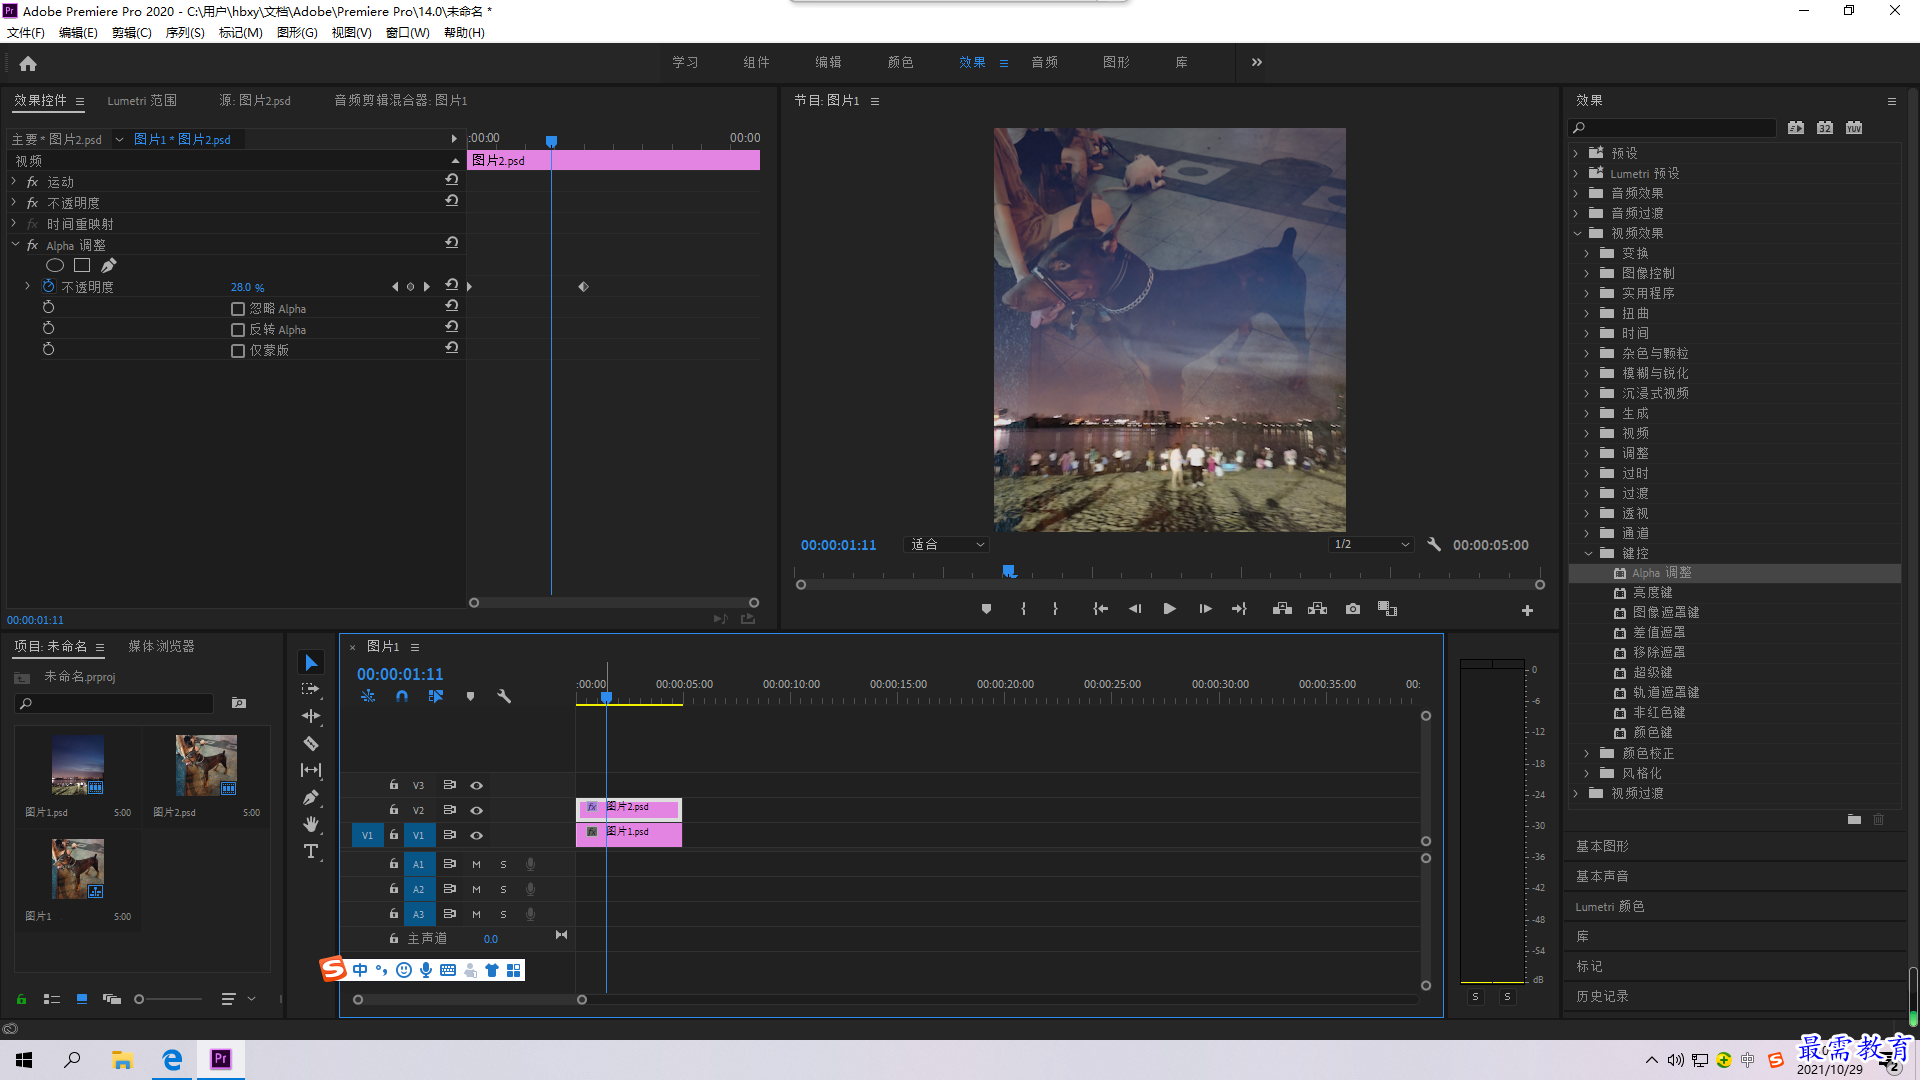
Task: Expand the 运动 effect properties
Action: pyautogui.click(x=14, y=181)
